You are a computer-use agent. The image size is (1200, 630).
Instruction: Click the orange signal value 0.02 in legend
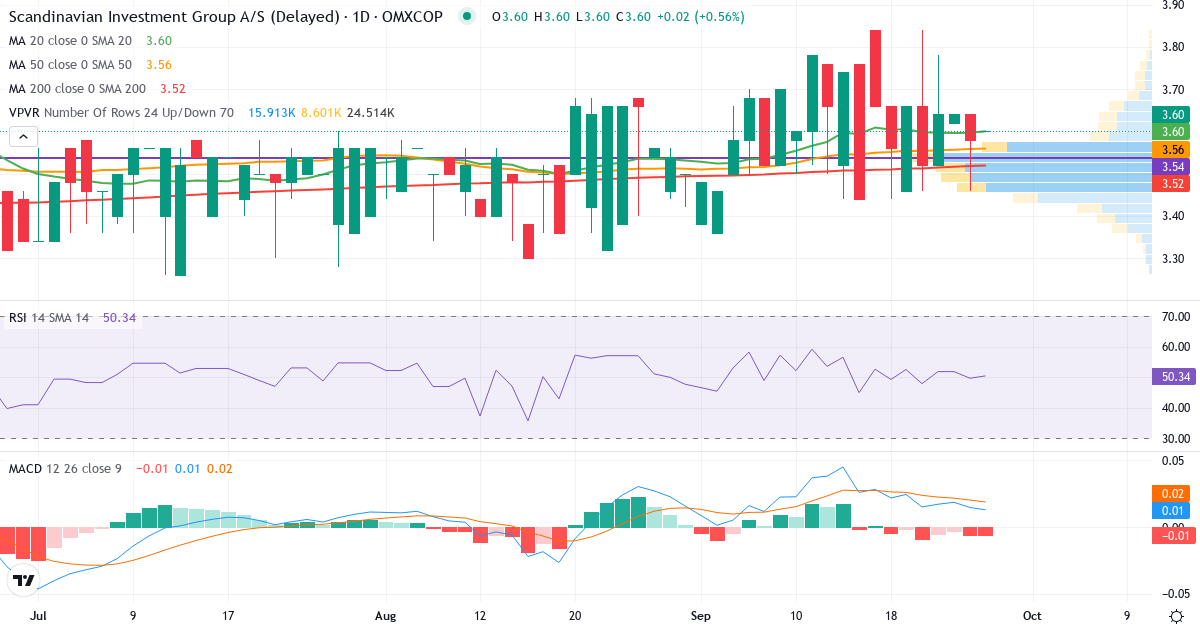[x=219, y=468]
